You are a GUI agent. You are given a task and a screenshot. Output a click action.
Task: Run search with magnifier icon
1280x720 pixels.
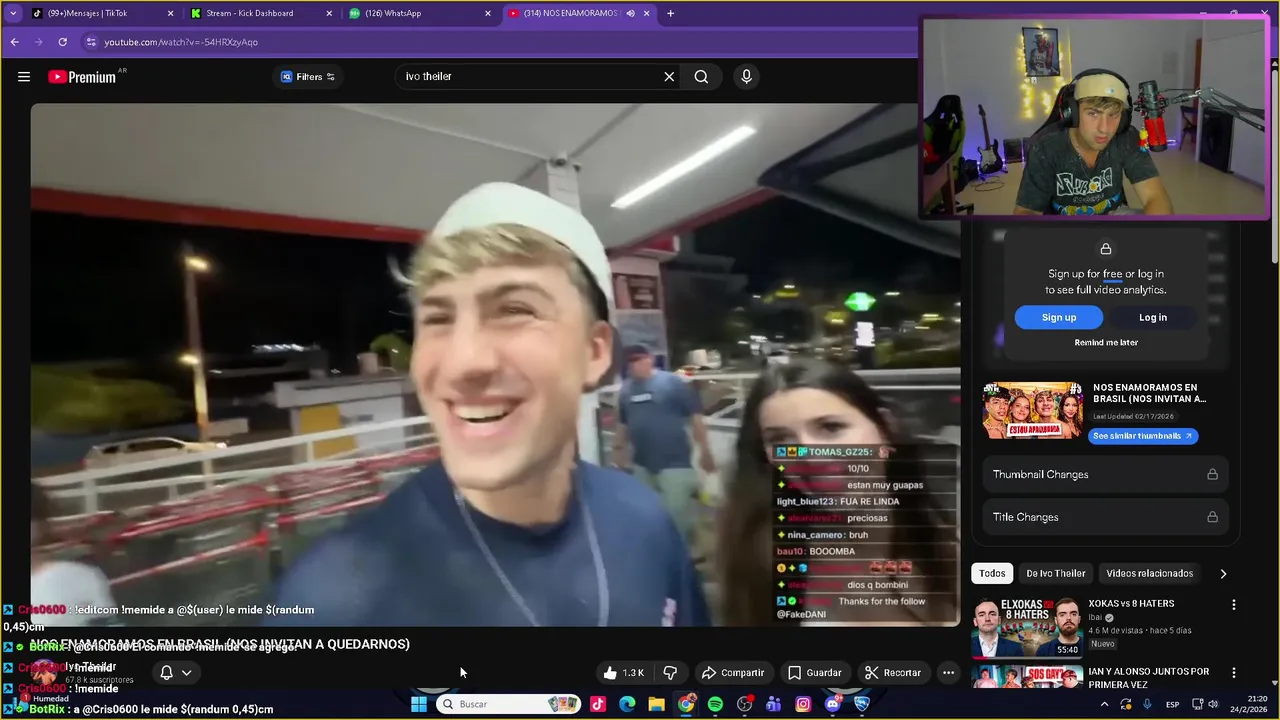click(701, 77)
